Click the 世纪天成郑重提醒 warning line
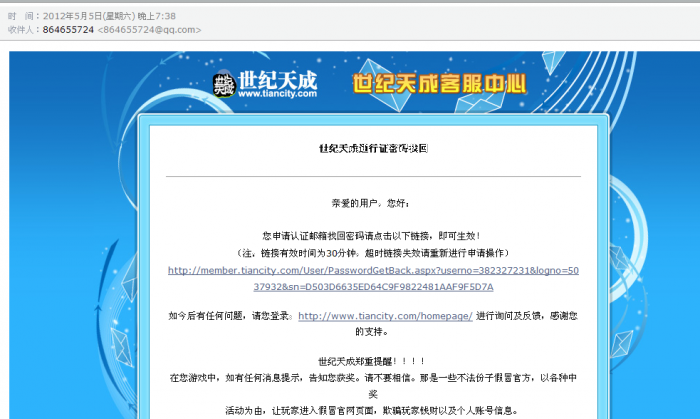This screenshot has height=419, width=700. click(372, 361)
